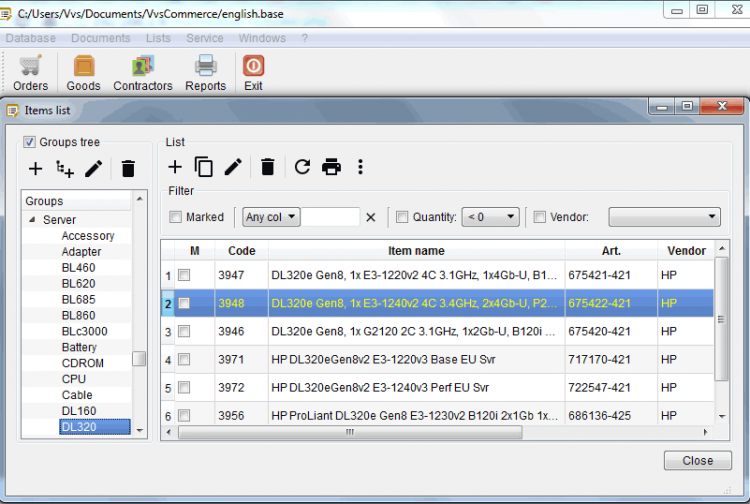Open the Quantity condition dropdown
Image resolution: width=750 pixels, height=504 pixels.
coord(490,217)
